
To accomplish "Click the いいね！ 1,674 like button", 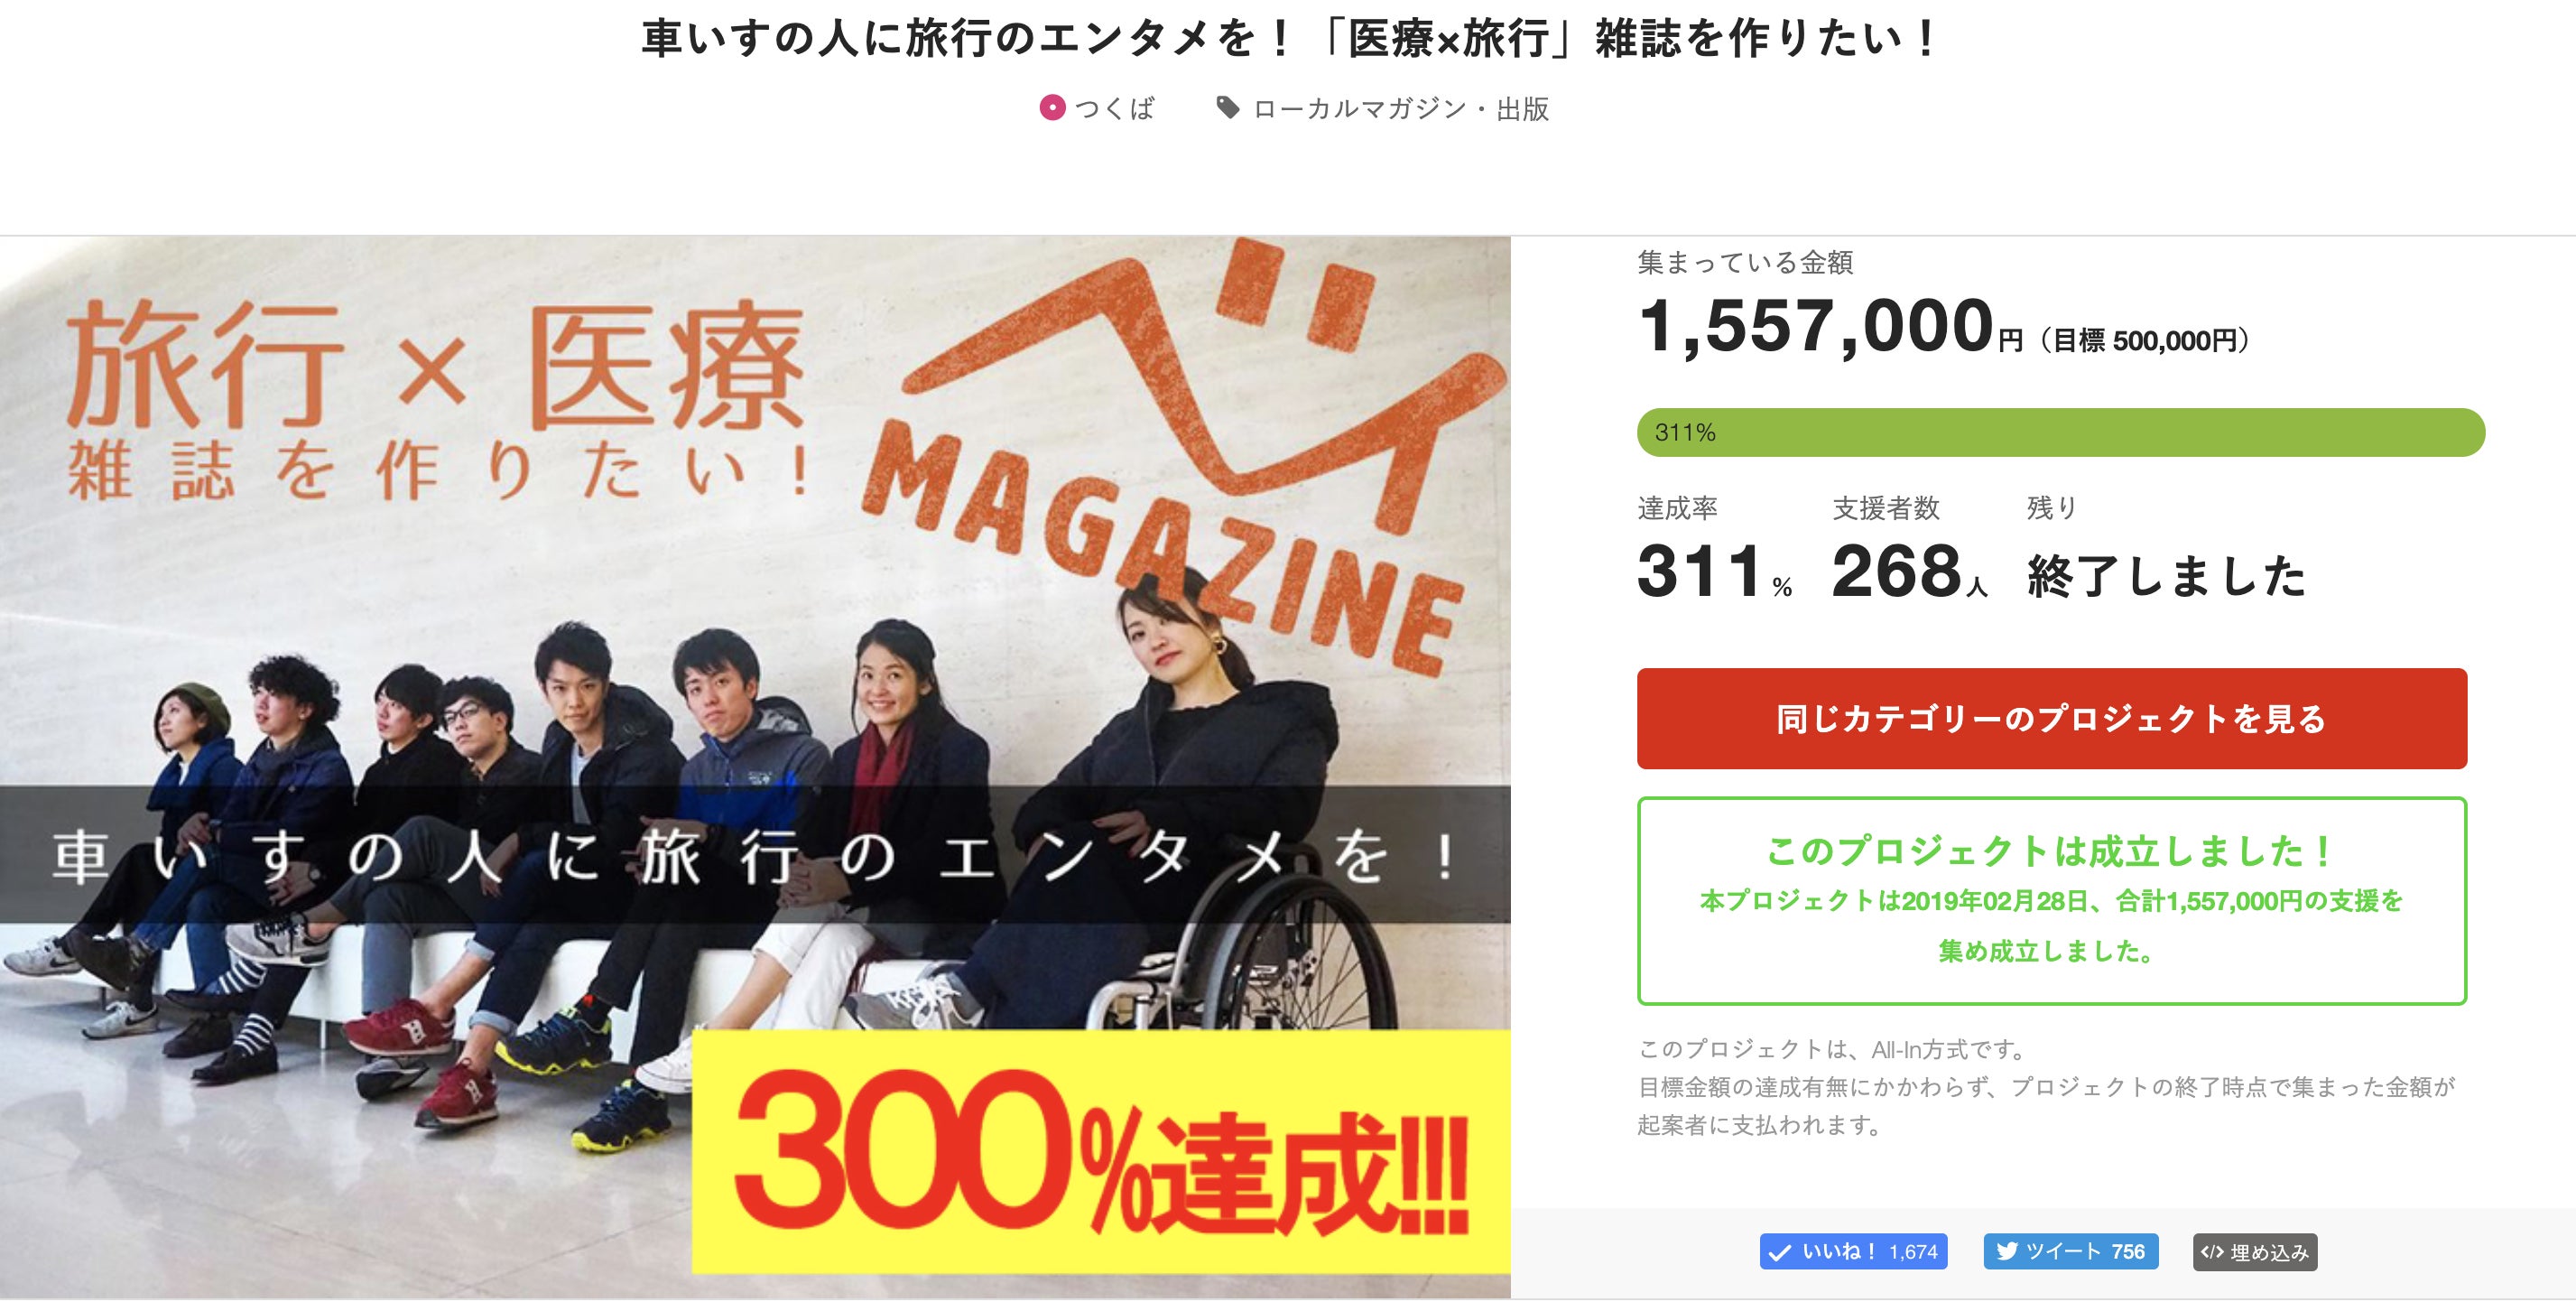I will point(1853,1251).
